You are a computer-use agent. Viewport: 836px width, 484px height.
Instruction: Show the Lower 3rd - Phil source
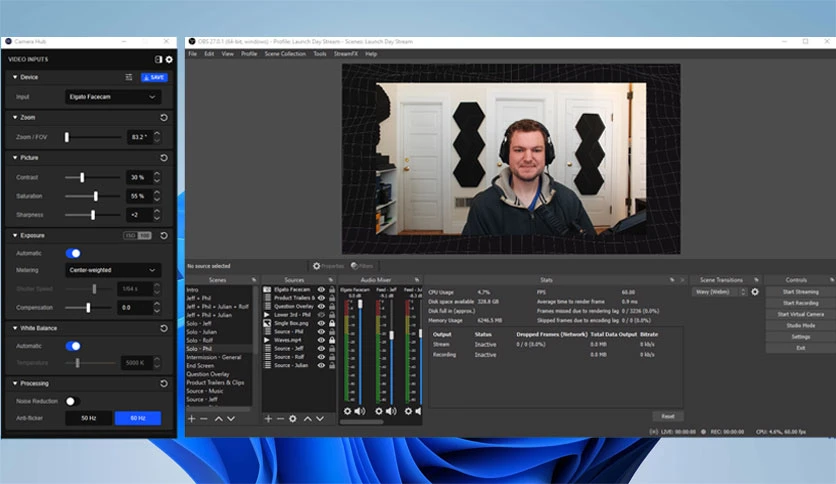321,314
